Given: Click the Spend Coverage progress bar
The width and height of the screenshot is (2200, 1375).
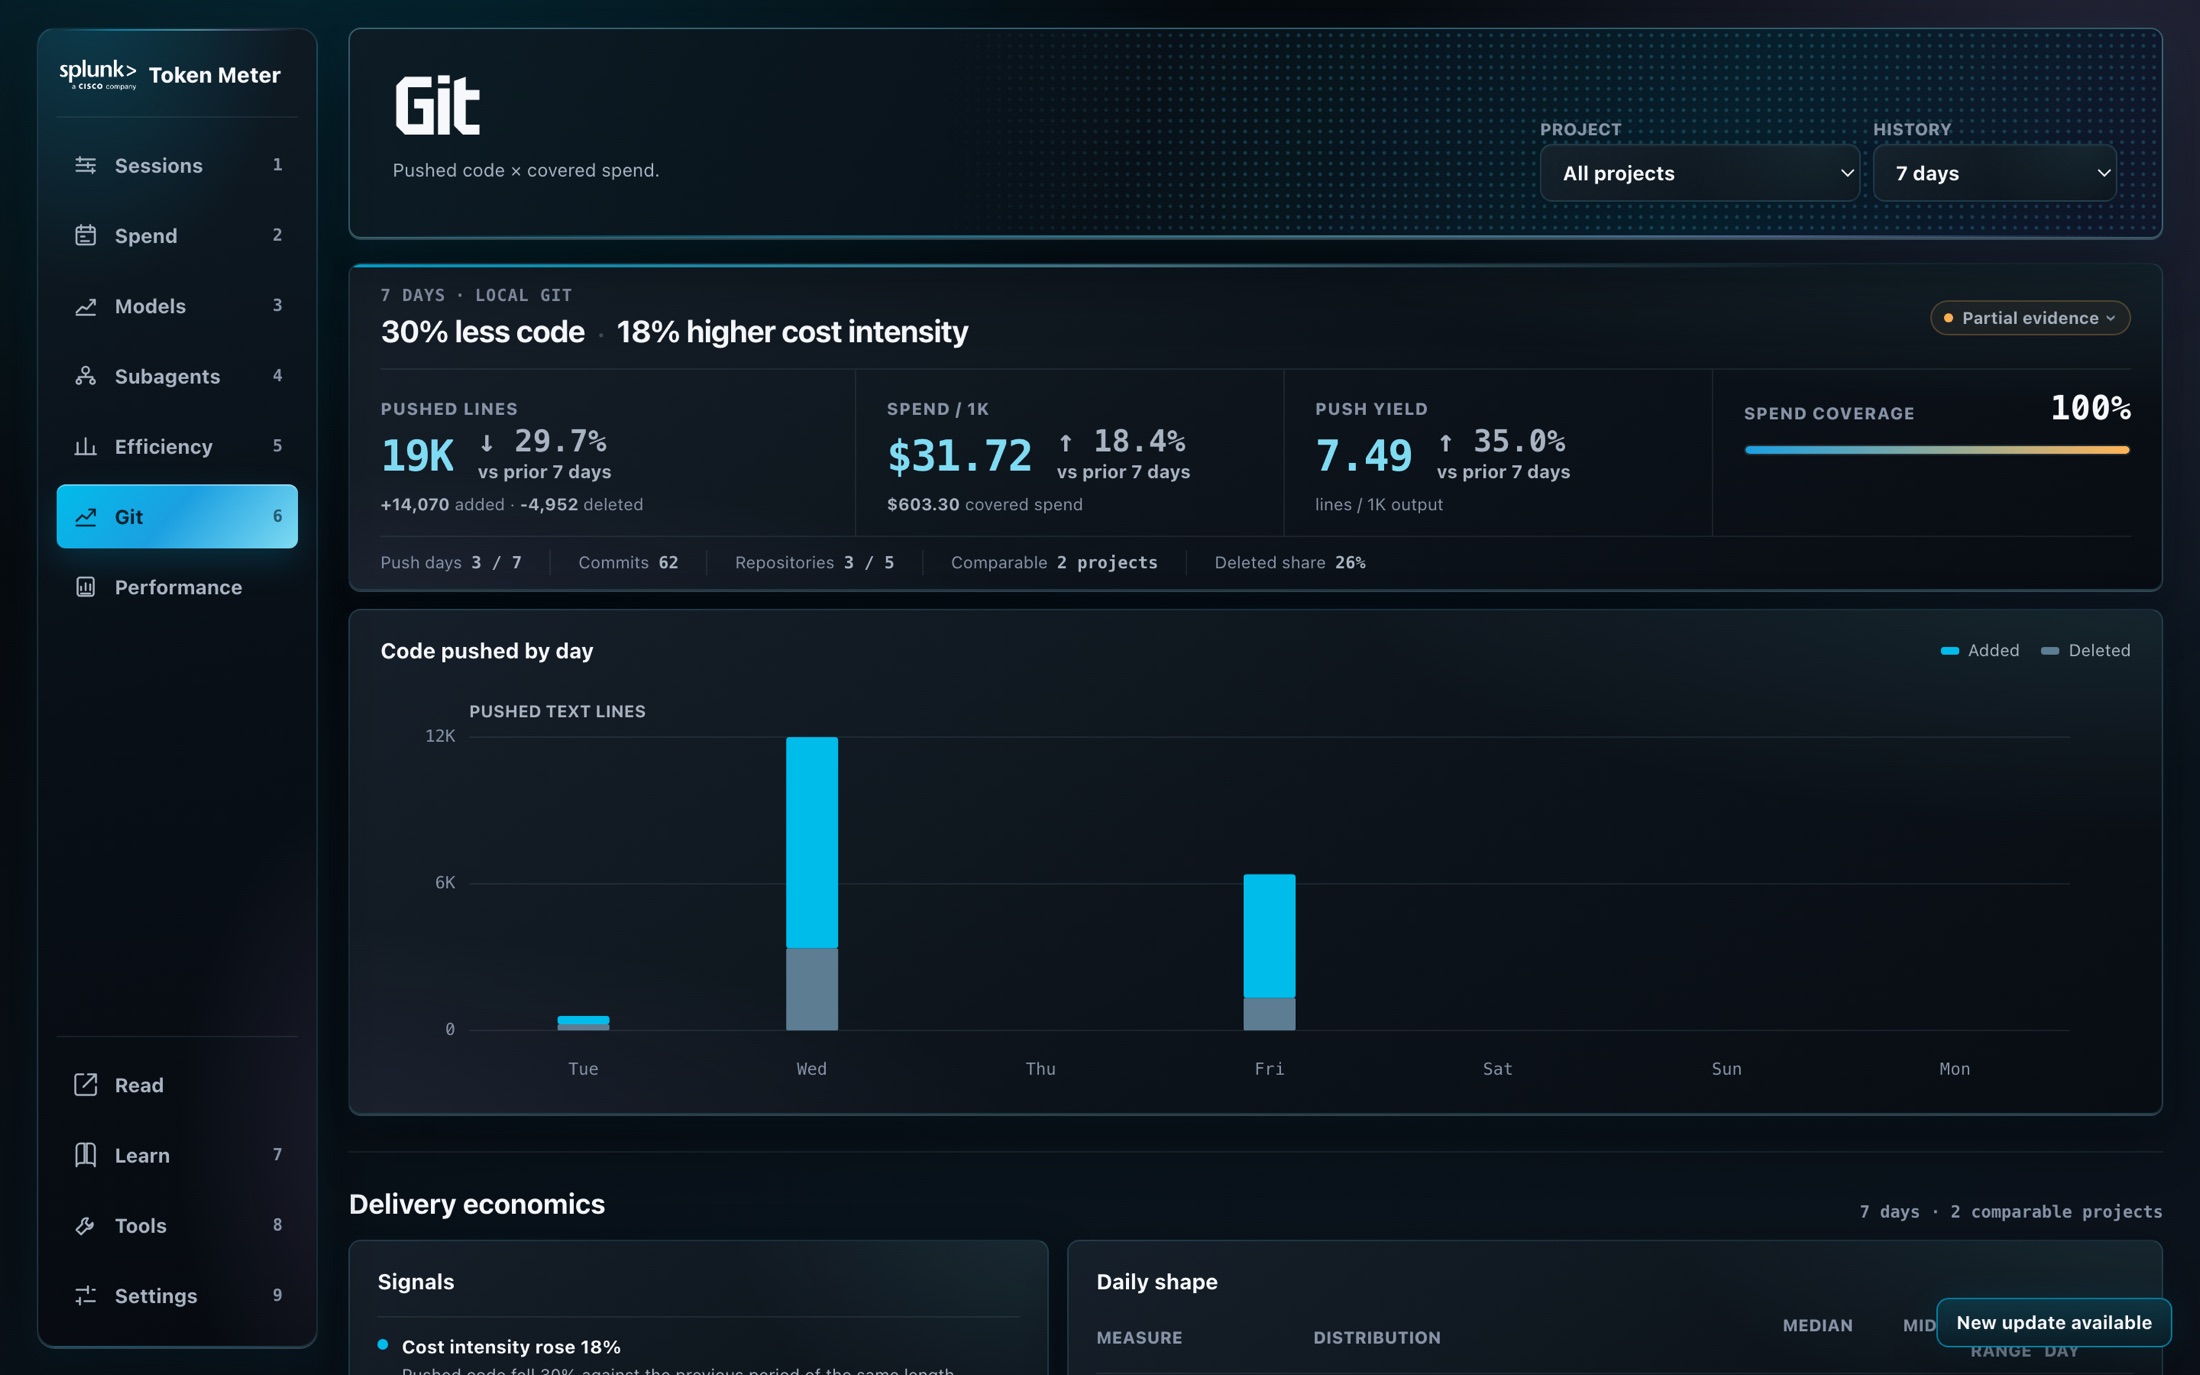Looking at the screenshot, I should [1937, 450].
